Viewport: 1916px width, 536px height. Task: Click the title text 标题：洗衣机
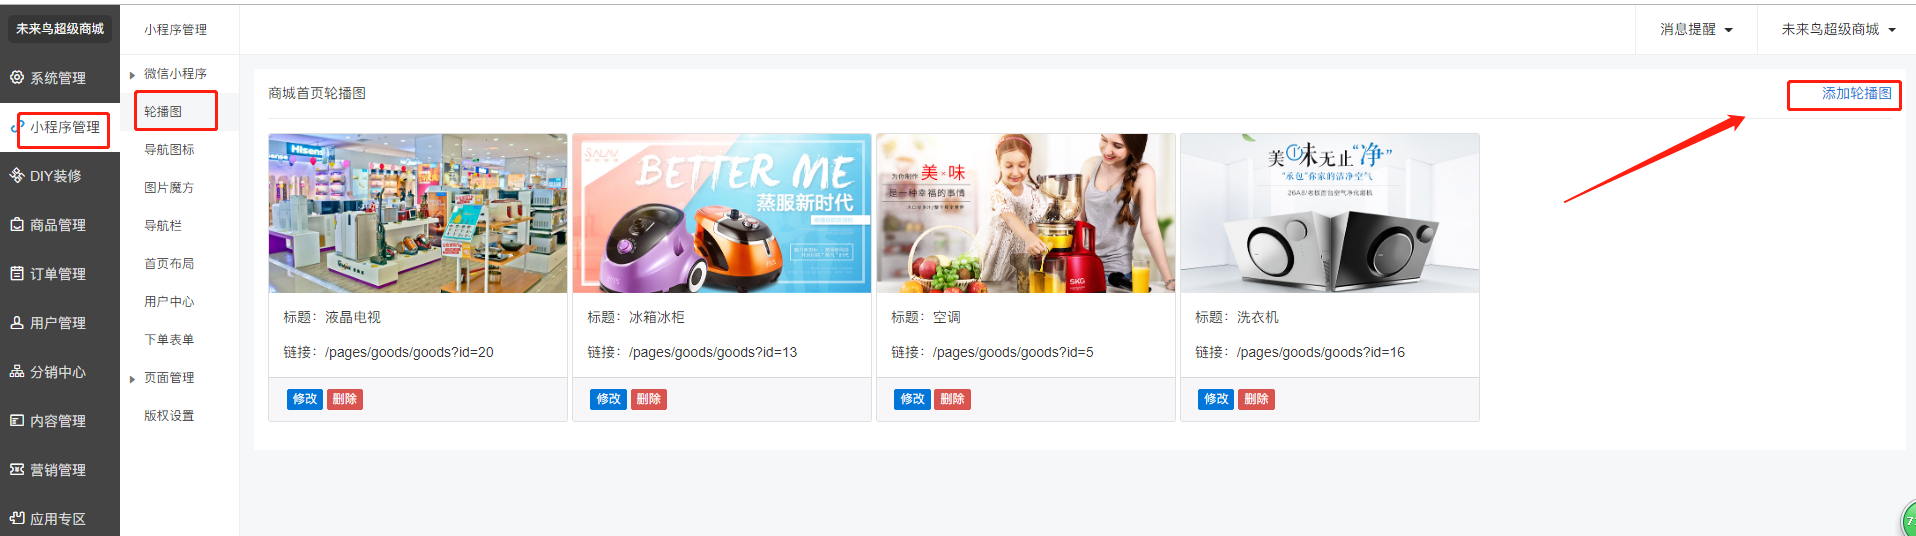(1237, 317)
